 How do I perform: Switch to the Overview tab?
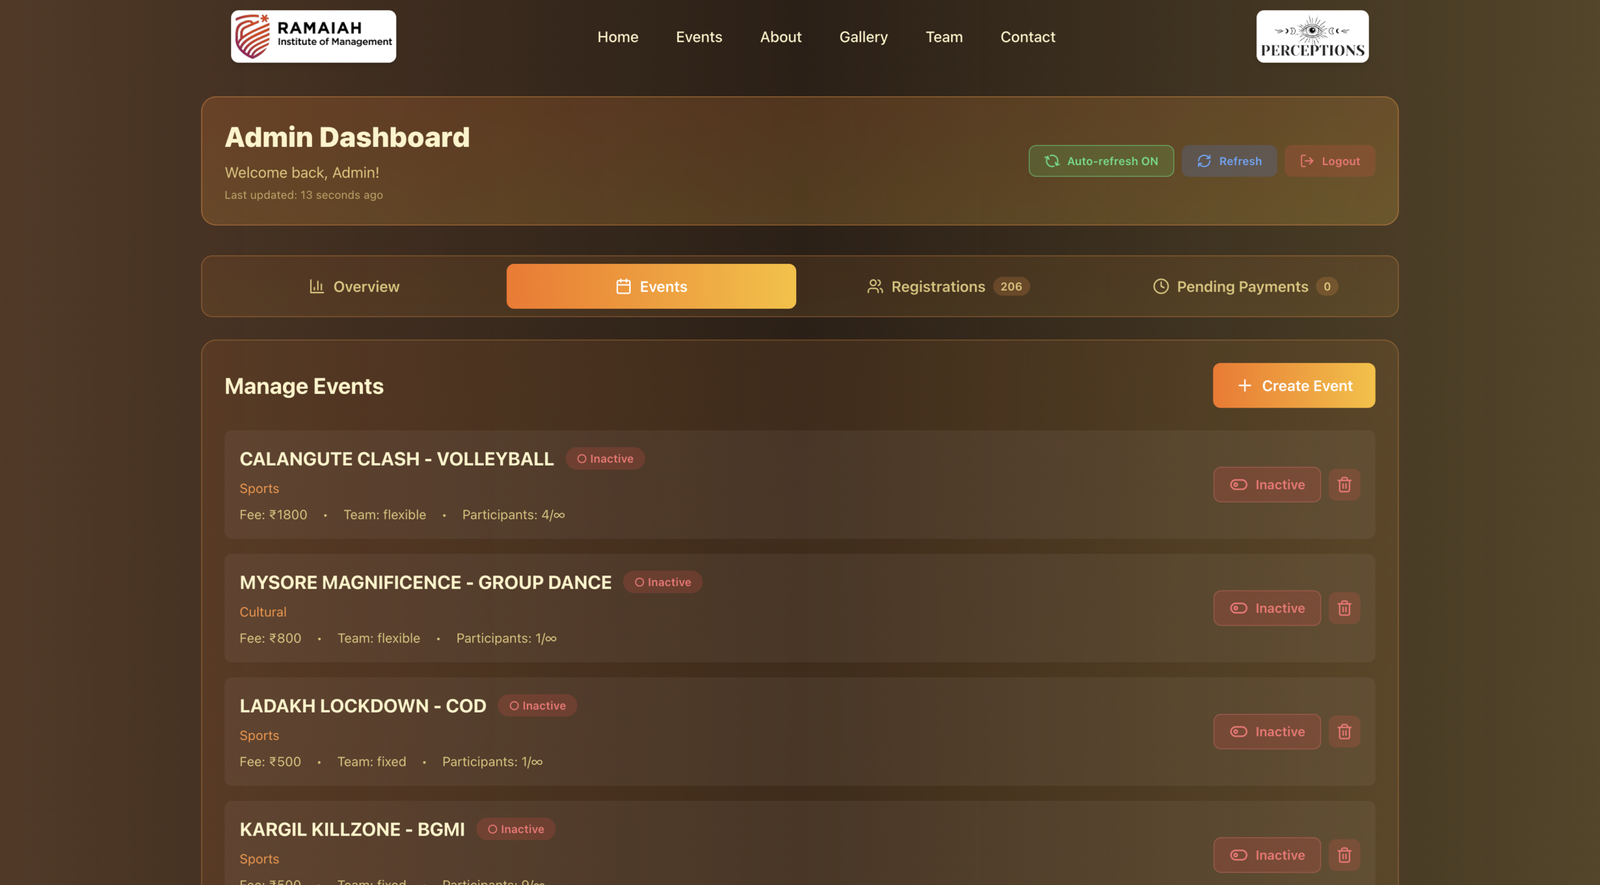click(354, 287)
